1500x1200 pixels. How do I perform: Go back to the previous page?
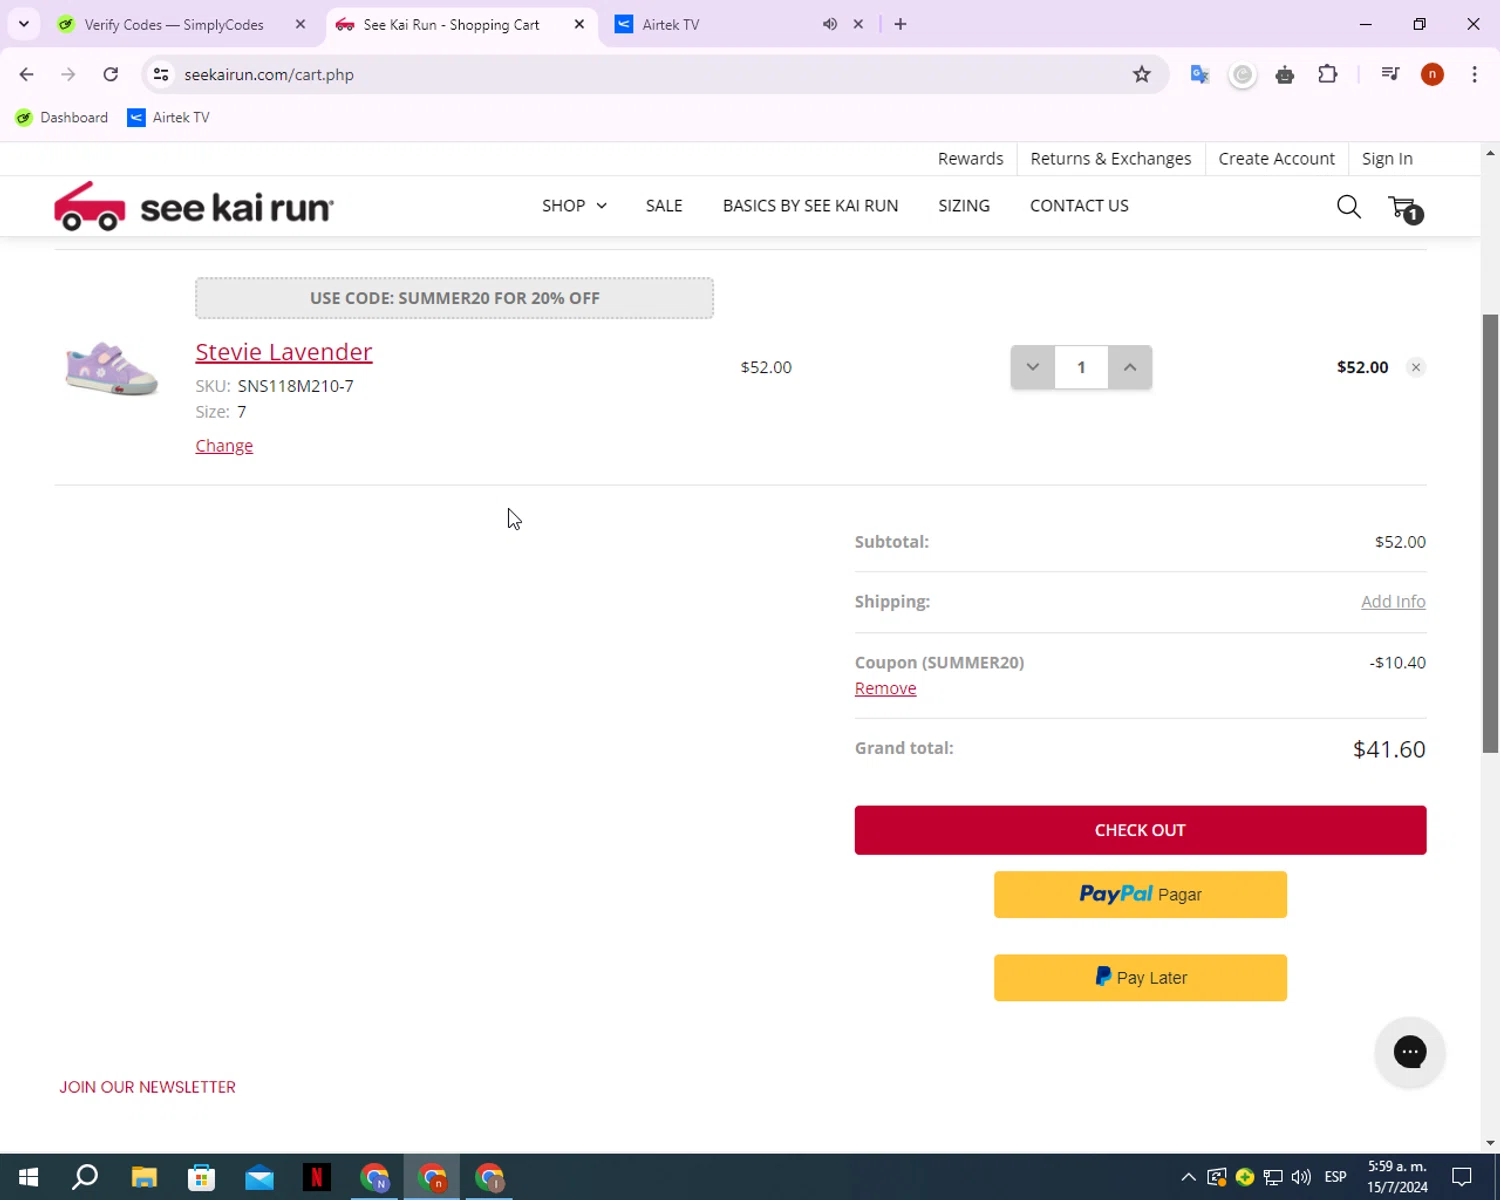pyautogui.click(x=27, y=74)
